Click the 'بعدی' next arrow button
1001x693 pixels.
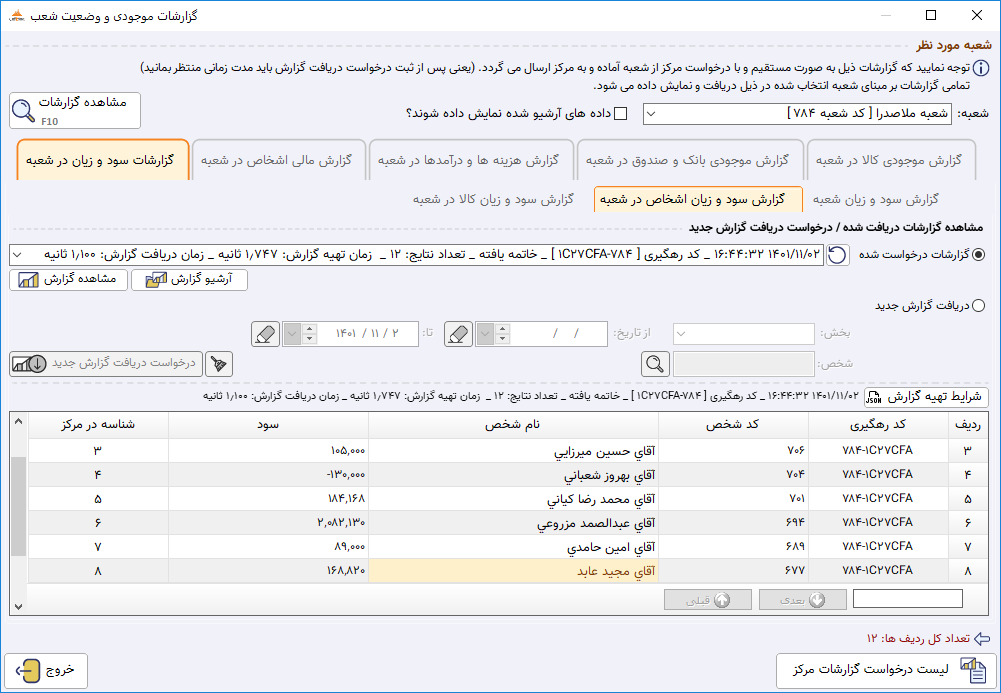pyautogui.click(x=802, y=600)
